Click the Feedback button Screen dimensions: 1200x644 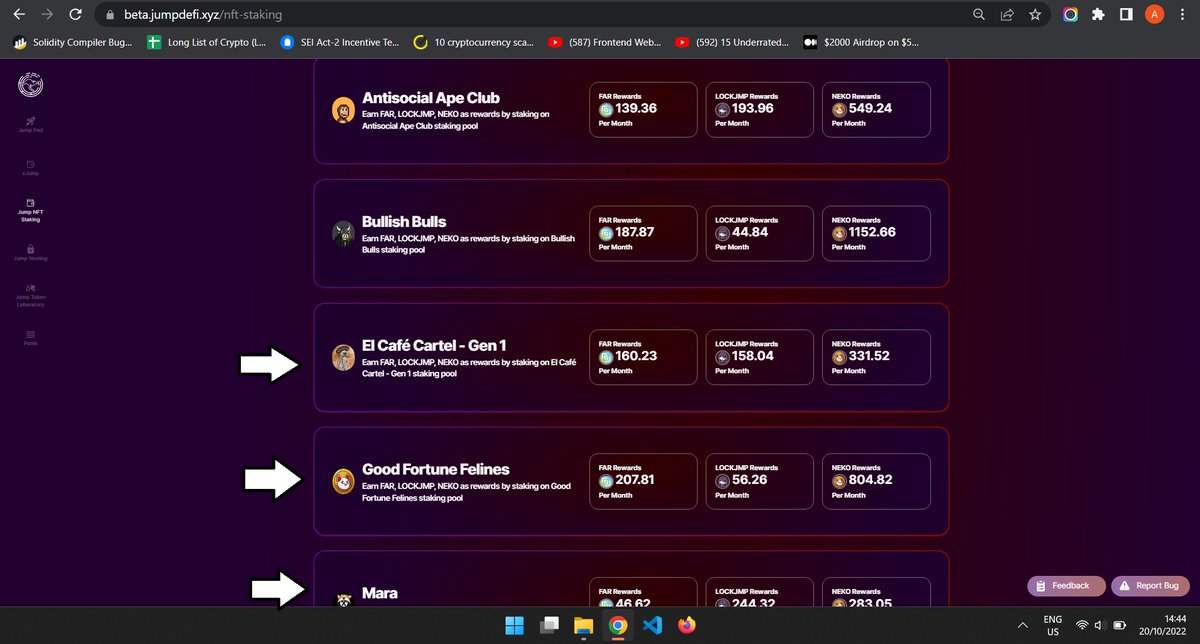click(x=1064, y=585)
